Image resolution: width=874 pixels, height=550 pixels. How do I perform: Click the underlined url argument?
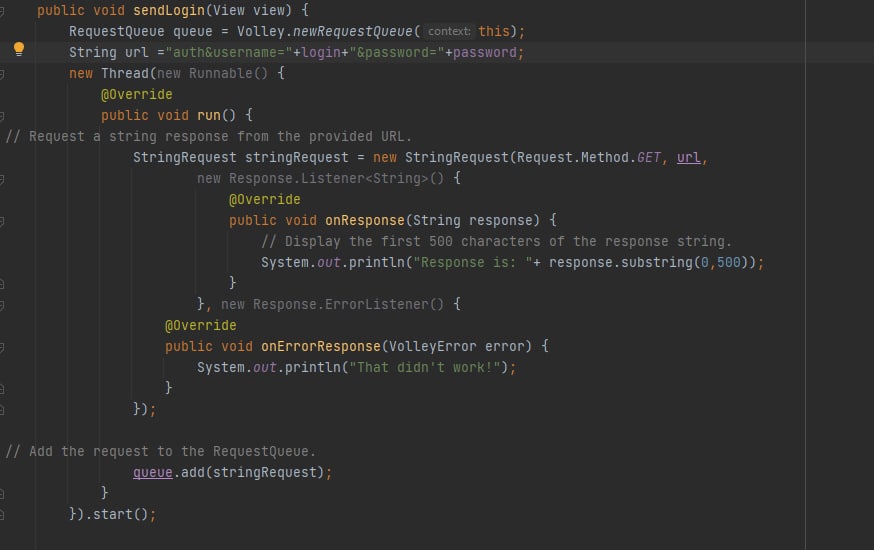point(688,158)
